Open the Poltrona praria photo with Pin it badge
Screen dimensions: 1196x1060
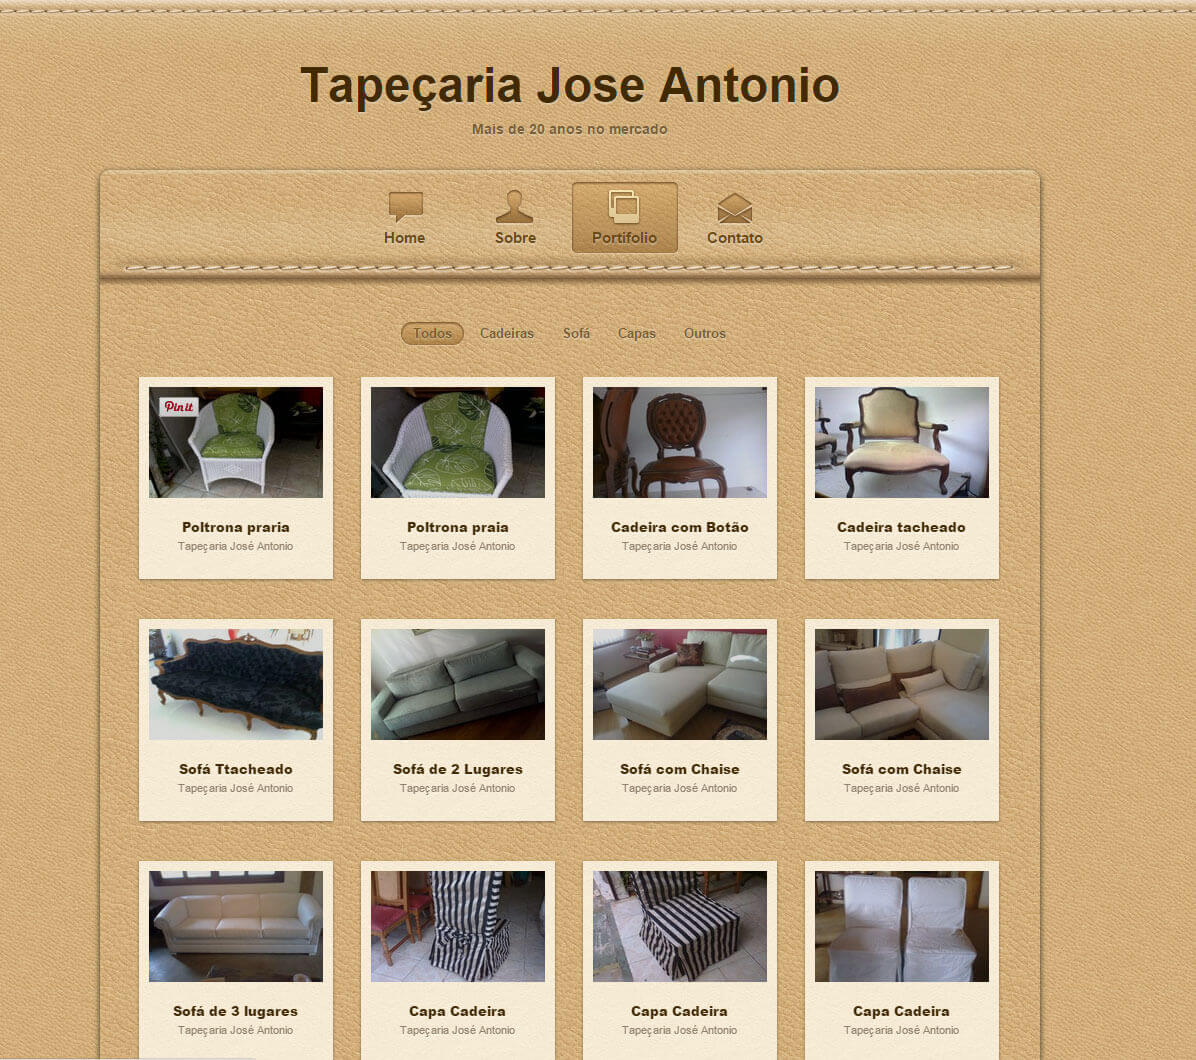[236, 442]
